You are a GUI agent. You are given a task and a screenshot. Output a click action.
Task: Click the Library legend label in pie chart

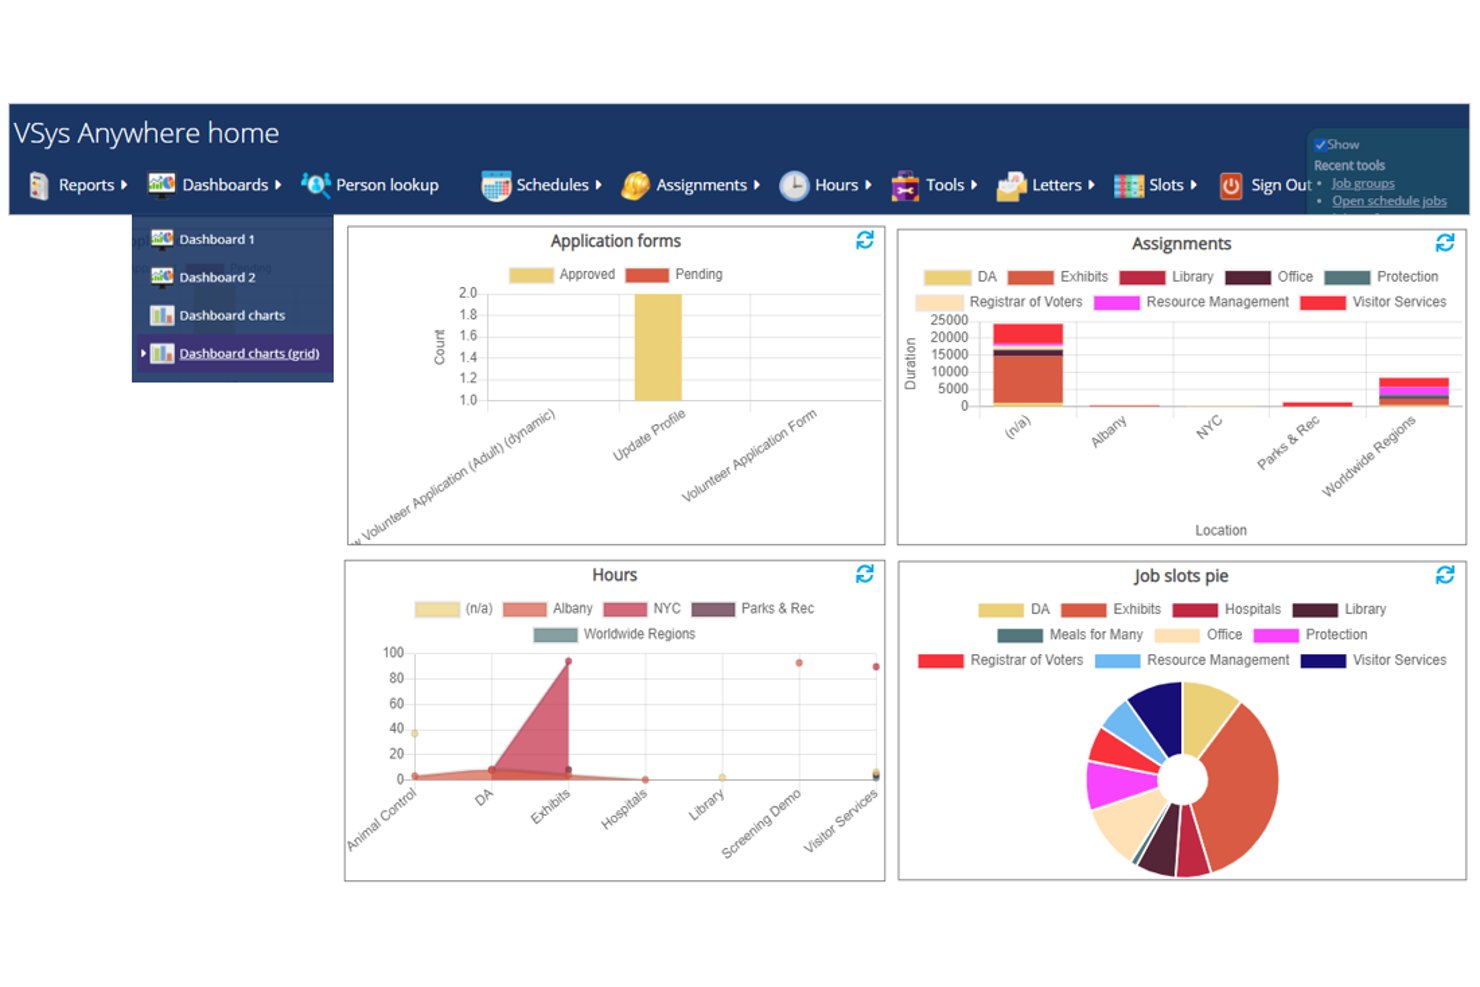(1365, 610)
